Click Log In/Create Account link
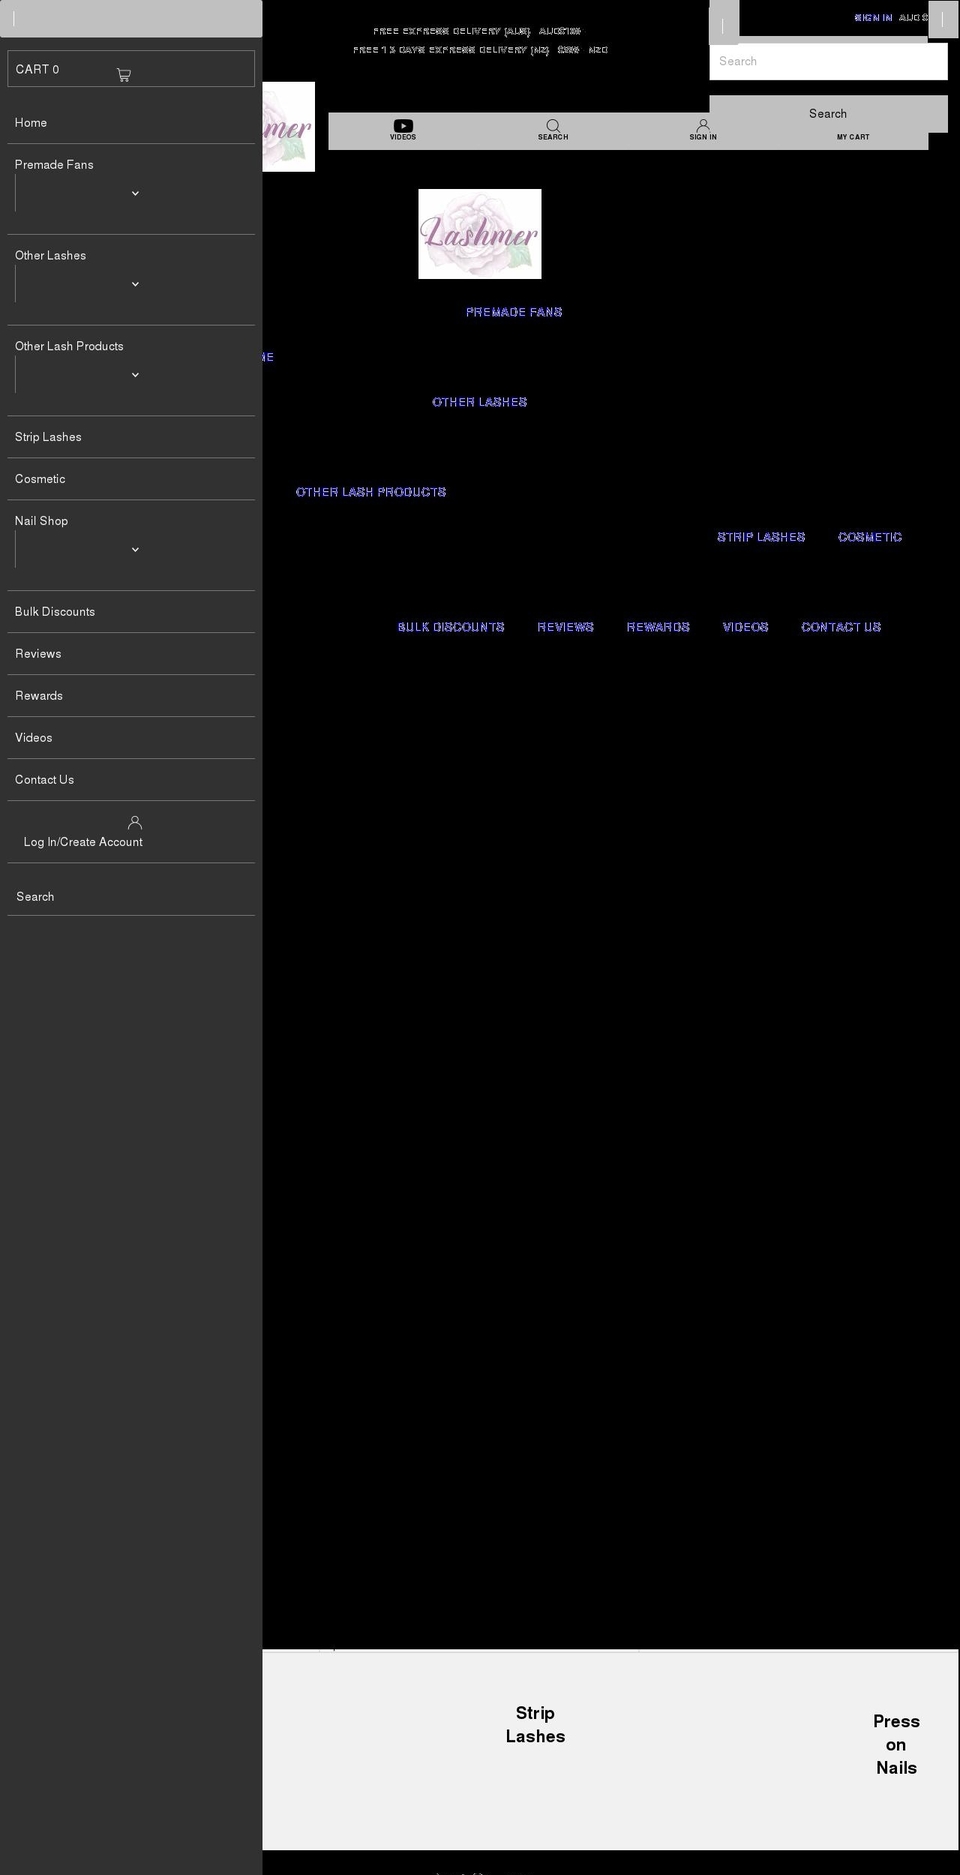 [x=83, y=842]
